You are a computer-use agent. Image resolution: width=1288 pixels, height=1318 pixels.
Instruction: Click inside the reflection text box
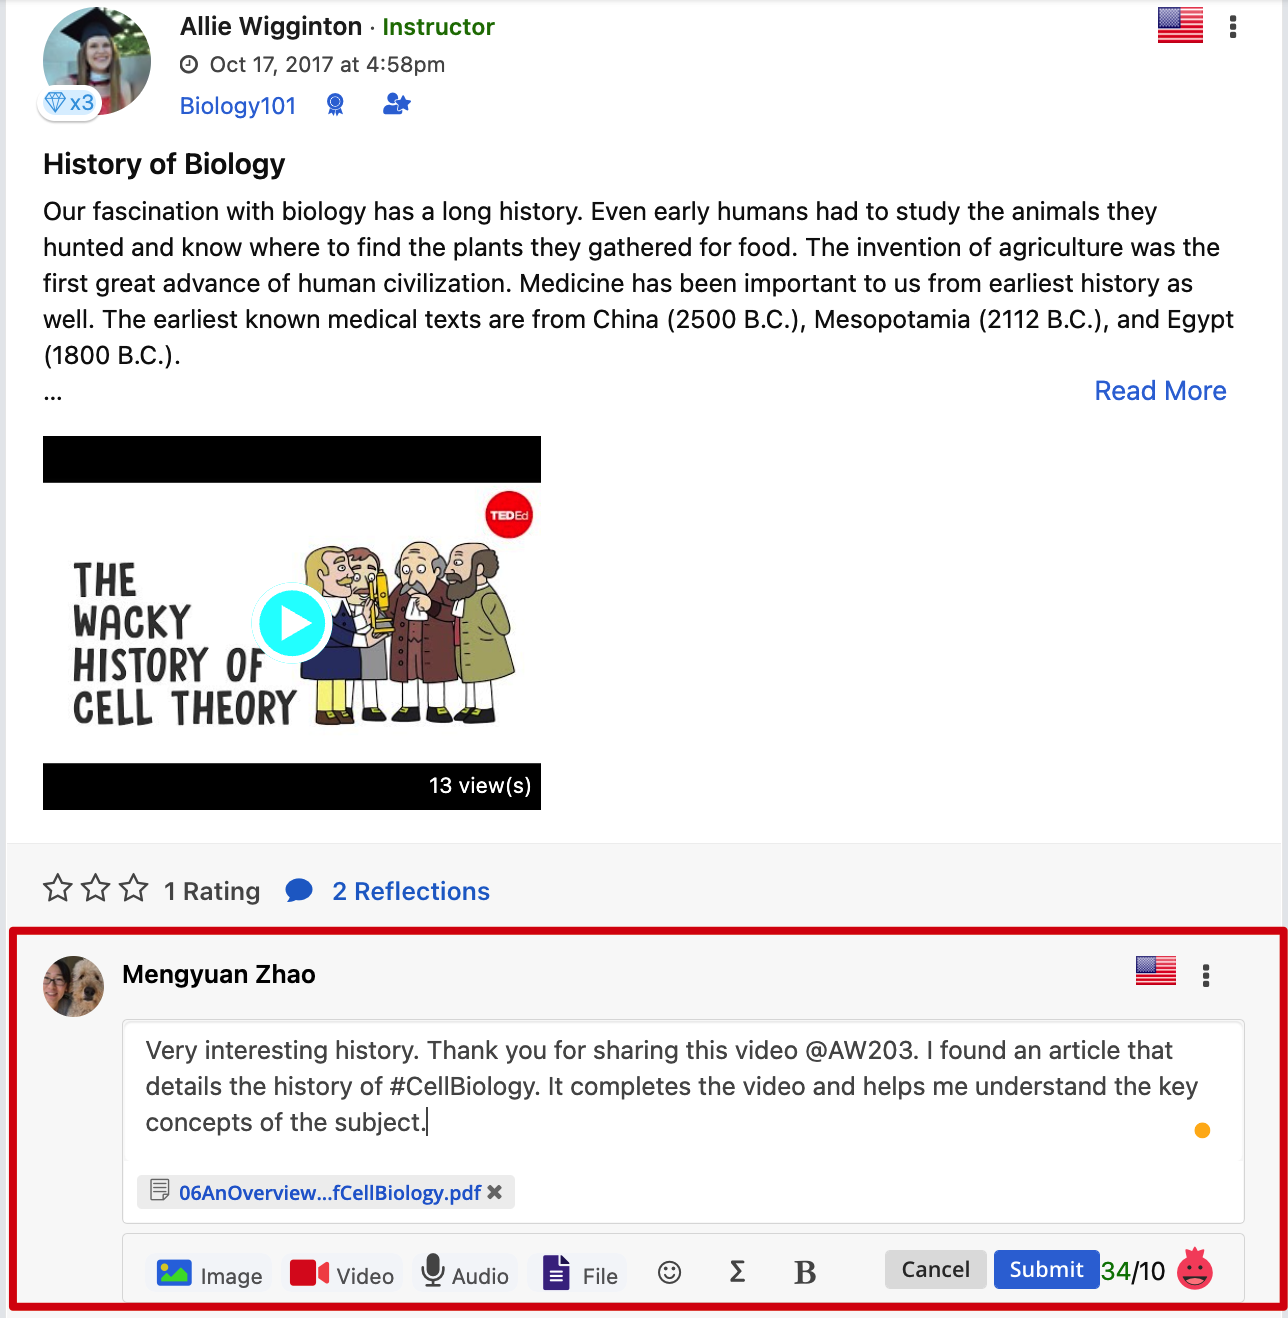coord(683,1088)
